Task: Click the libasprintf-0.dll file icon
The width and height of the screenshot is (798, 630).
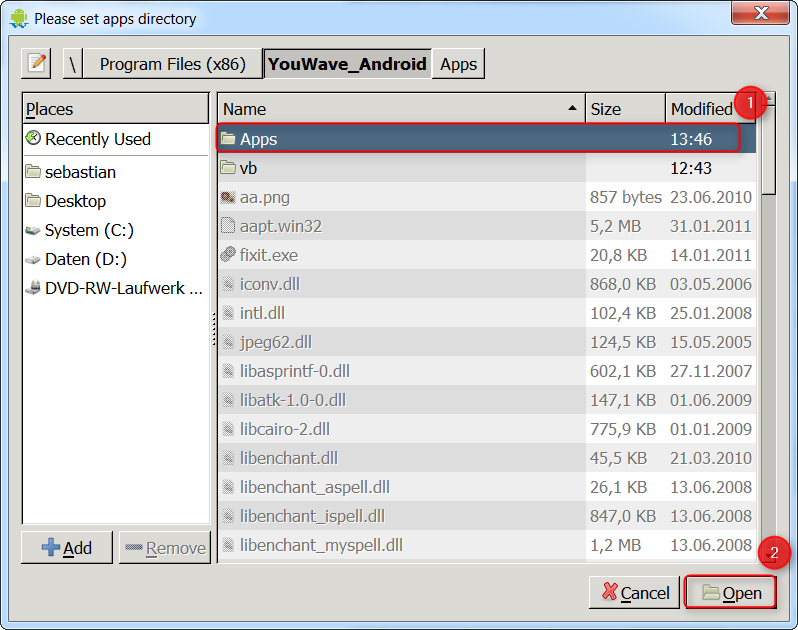Action: click(x=229, y=371)
